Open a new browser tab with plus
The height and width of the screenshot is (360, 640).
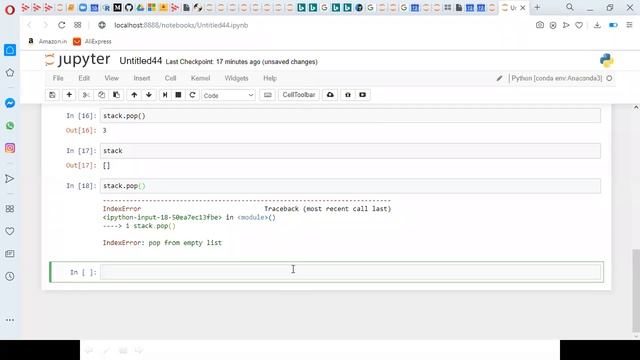537,7
